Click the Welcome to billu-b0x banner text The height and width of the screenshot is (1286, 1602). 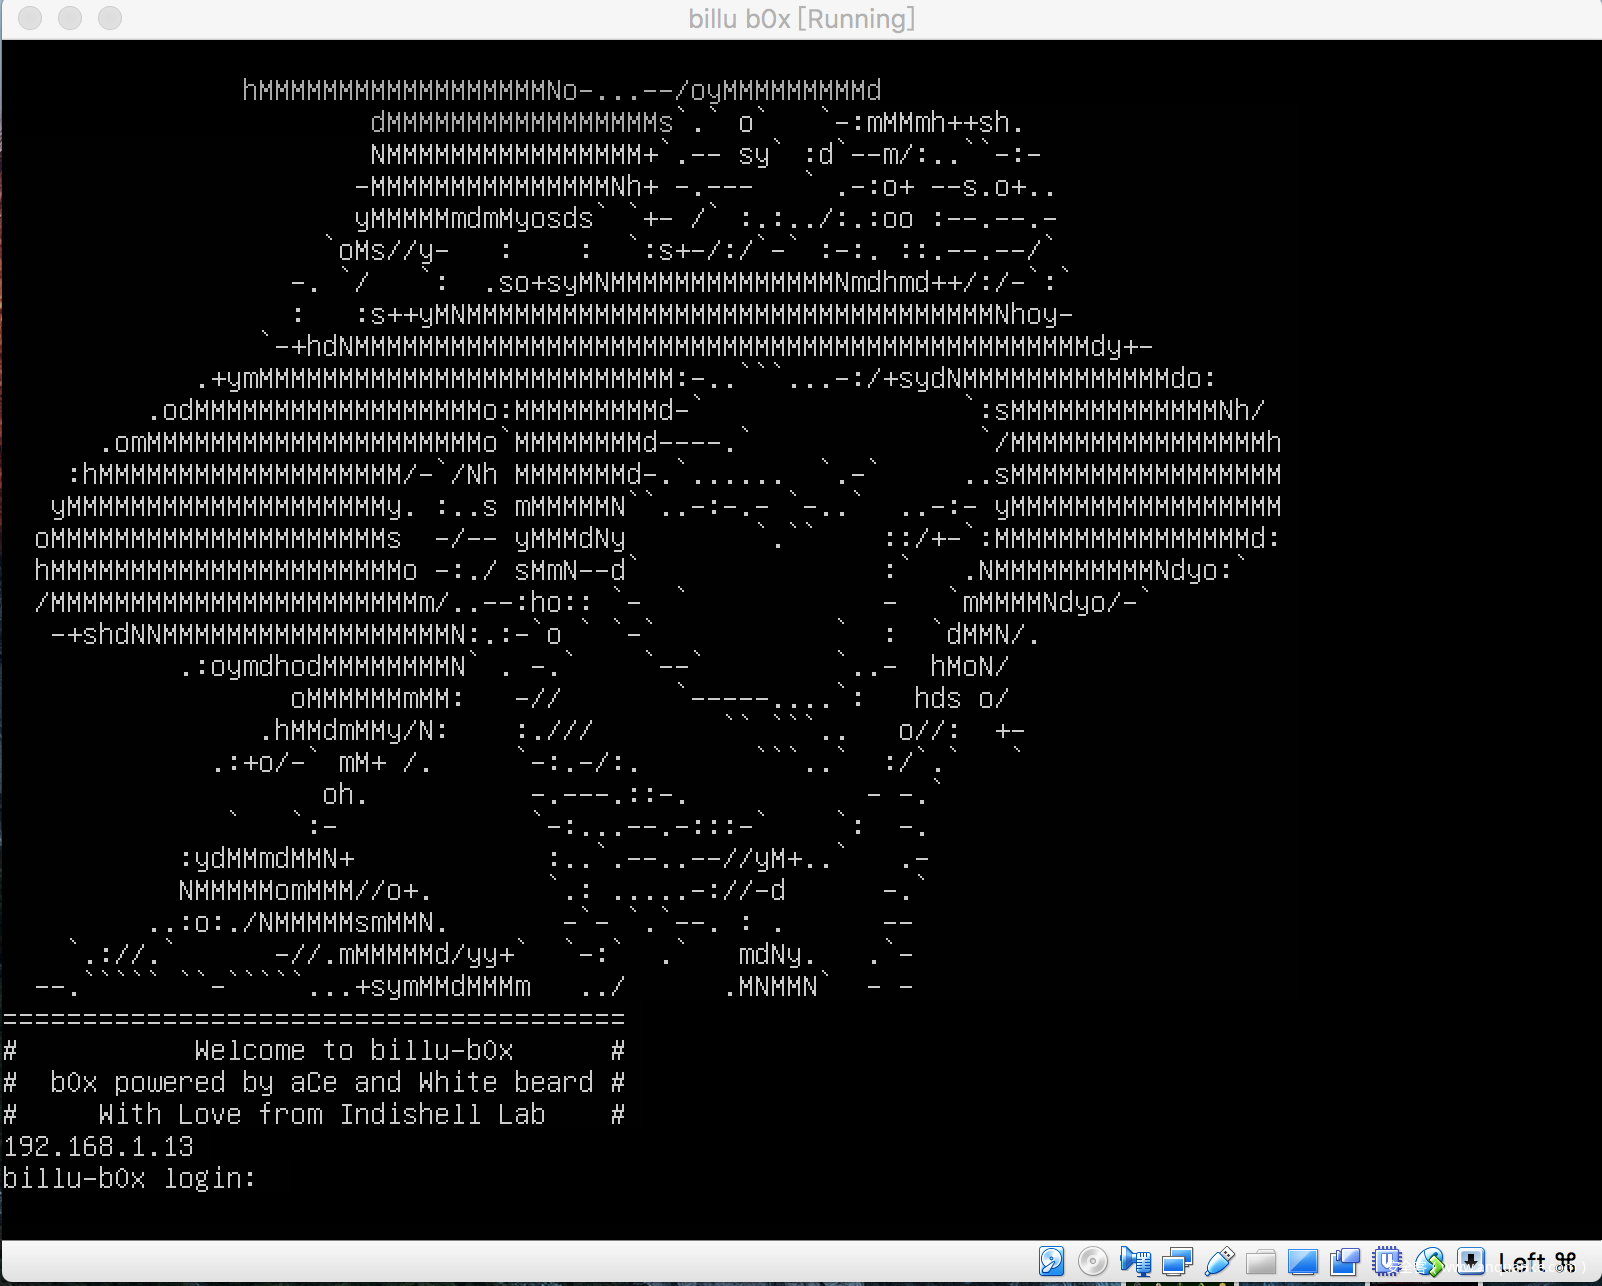coord(353,1051)
